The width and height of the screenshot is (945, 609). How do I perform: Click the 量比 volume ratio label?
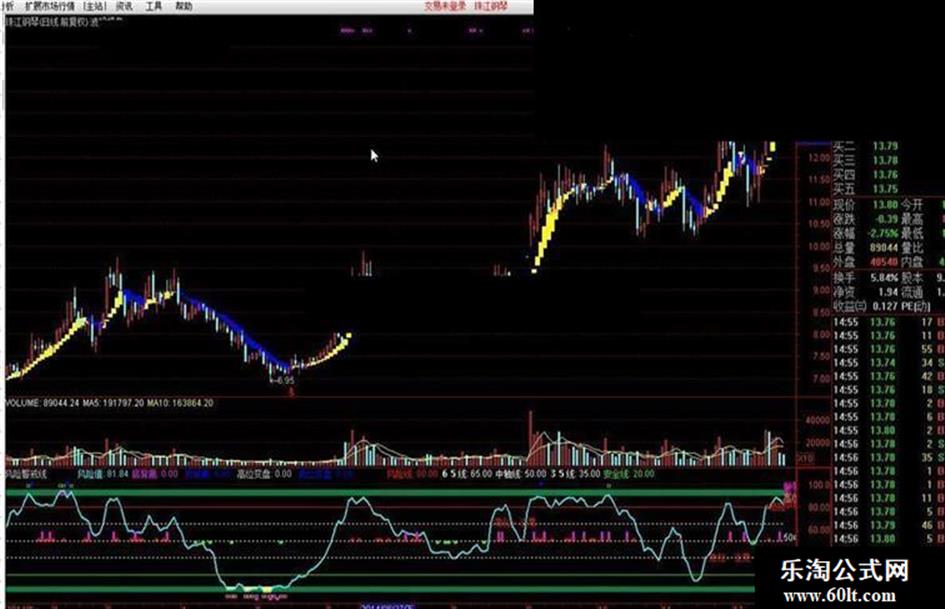click(x=912, y=248)
